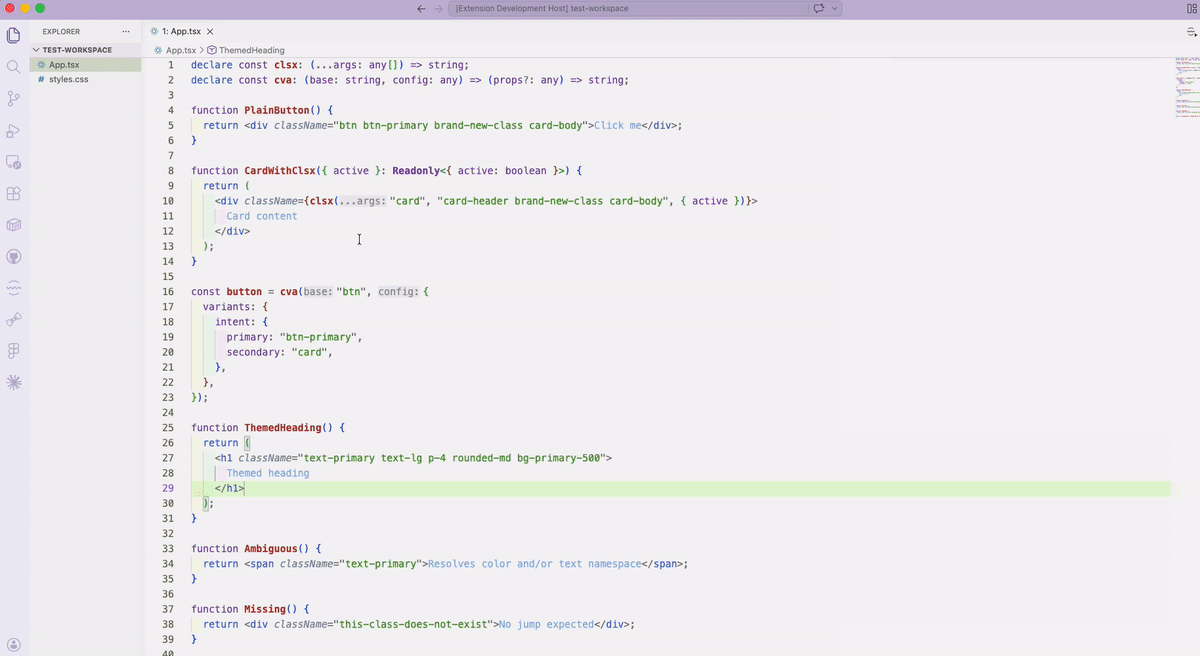Screen dimensions: 1200x656
Task: Click the EXPLORER panel title
Action: pyautogui.click(x=61, y=32)
